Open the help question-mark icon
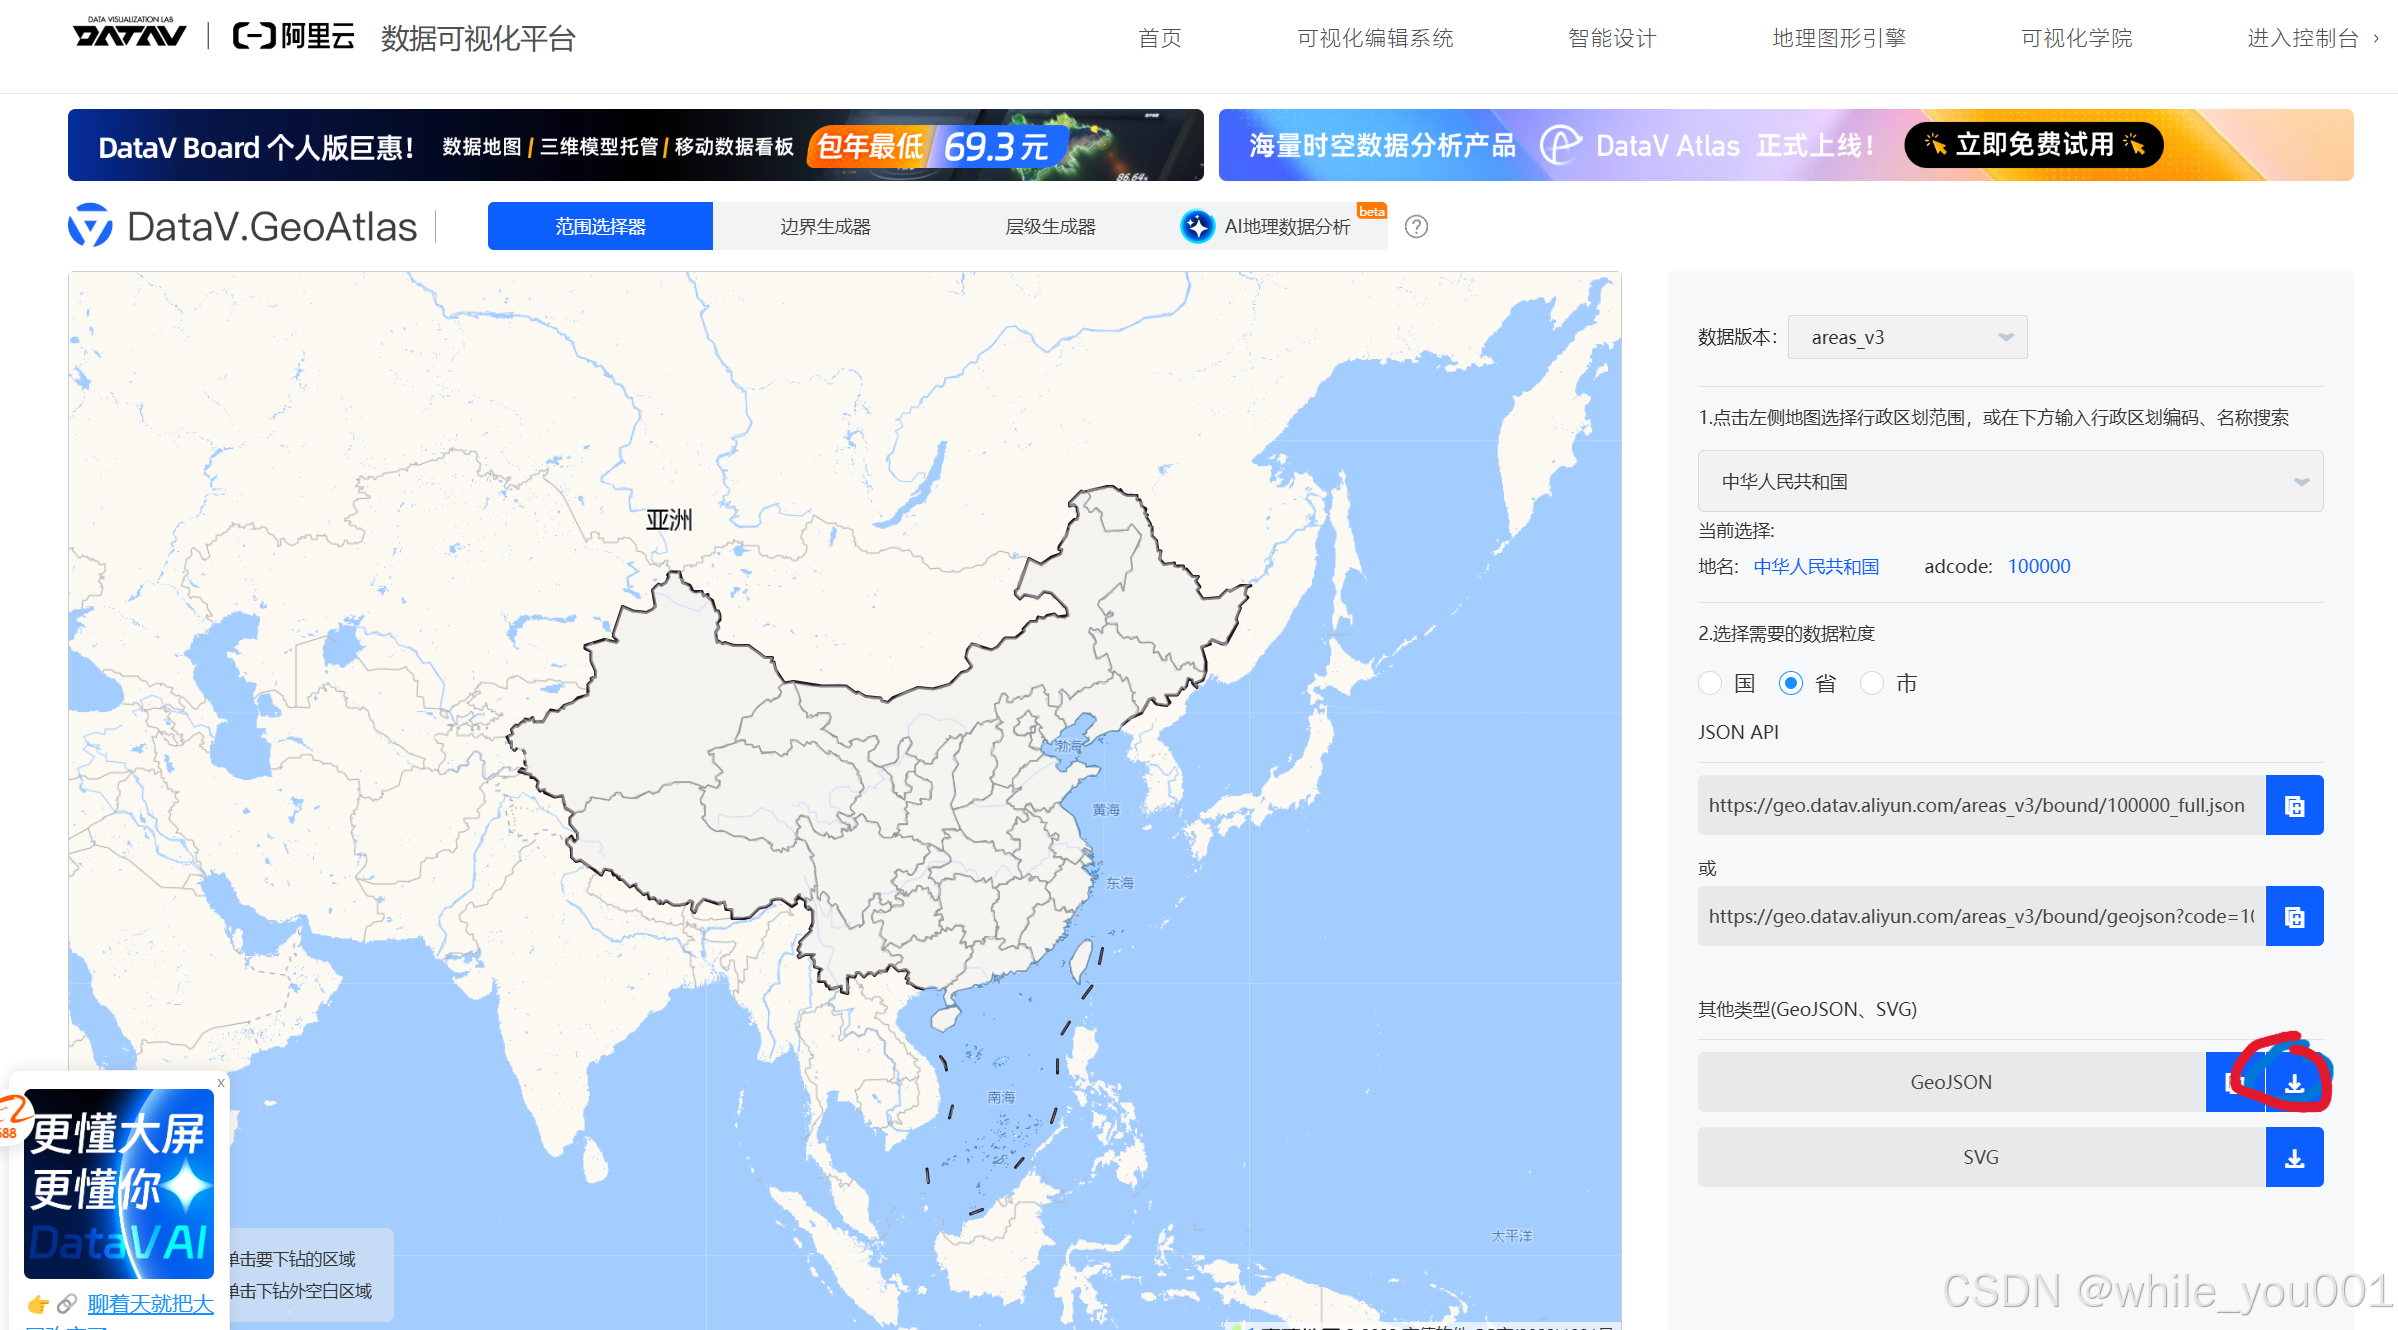Screen dimensions: 2398x1330 point(1416,227)
